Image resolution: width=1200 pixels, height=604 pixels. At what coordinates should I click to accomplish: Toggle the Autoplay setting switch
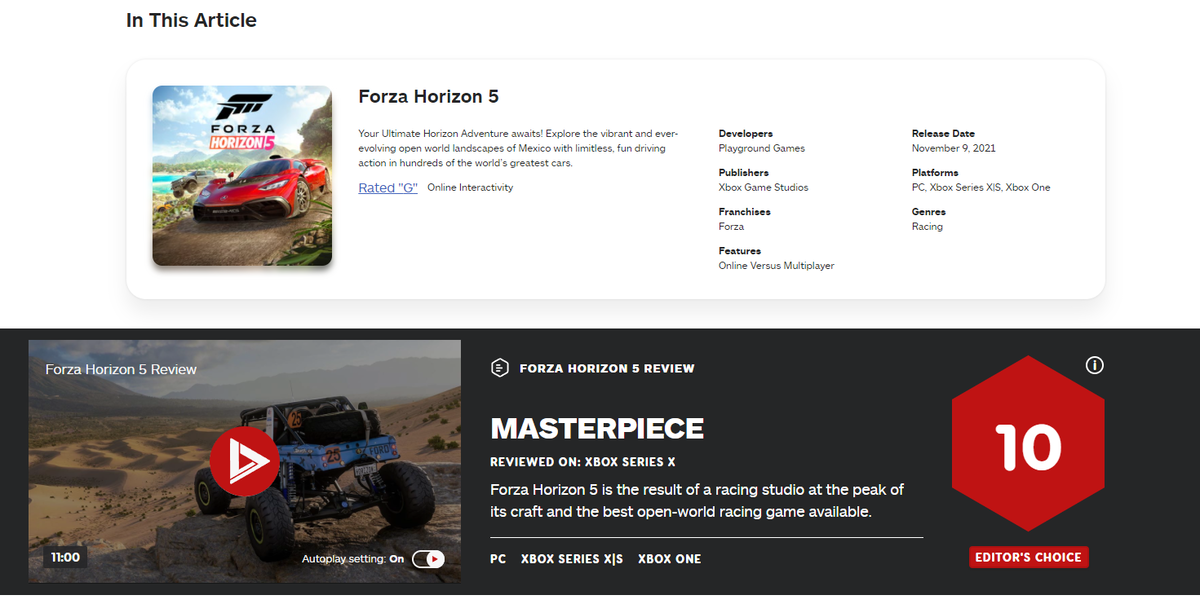[x=427, y=559]
